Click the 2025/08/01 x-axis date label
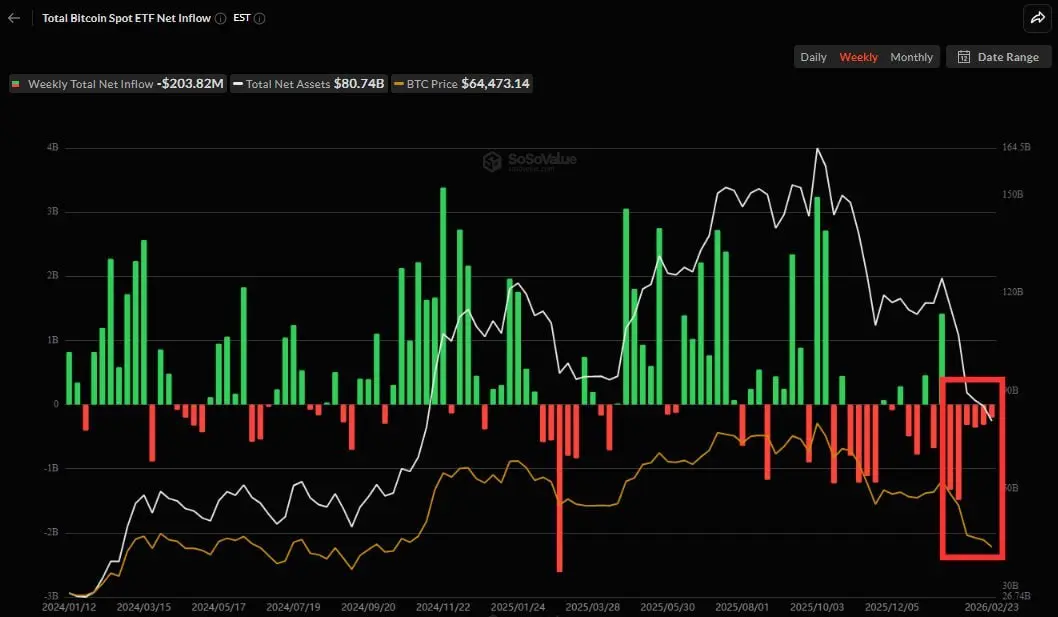Image resolution: width=1058 pixels, height=617 pixels. click(x=742, y=607)
